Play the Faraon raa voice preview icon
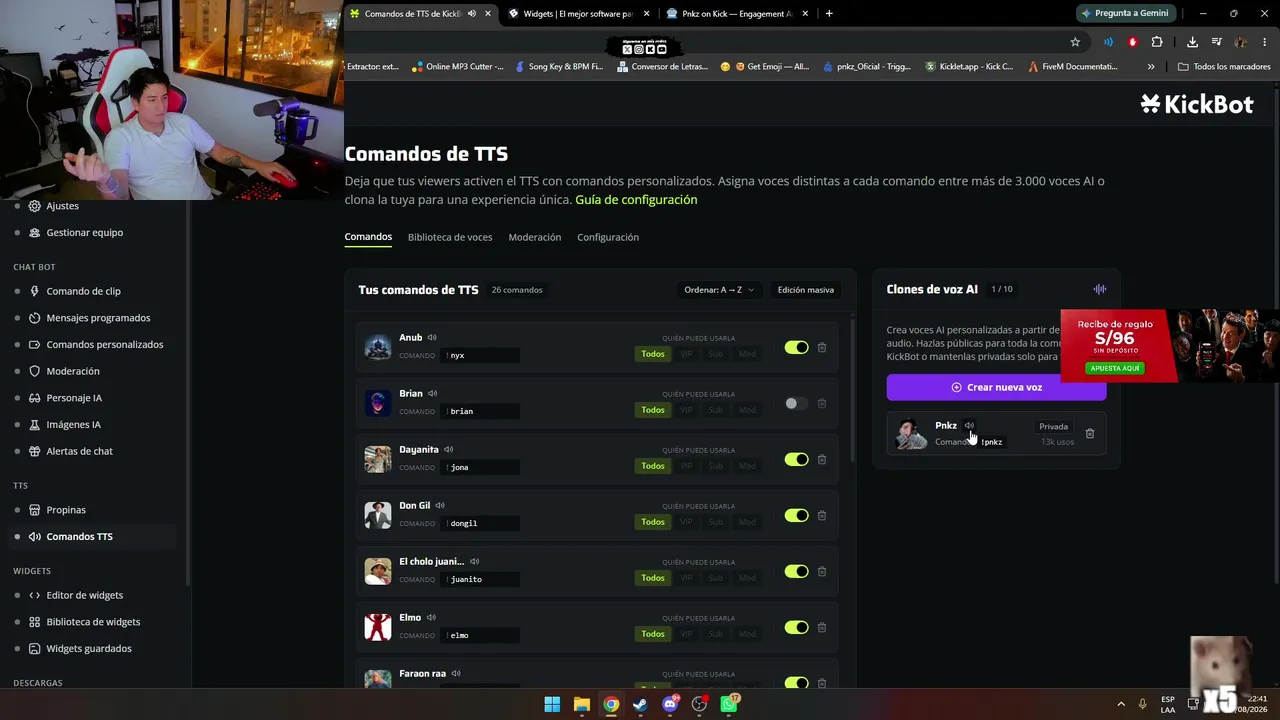Viewport: 1280px width, 720px height. tap(456, 674)
